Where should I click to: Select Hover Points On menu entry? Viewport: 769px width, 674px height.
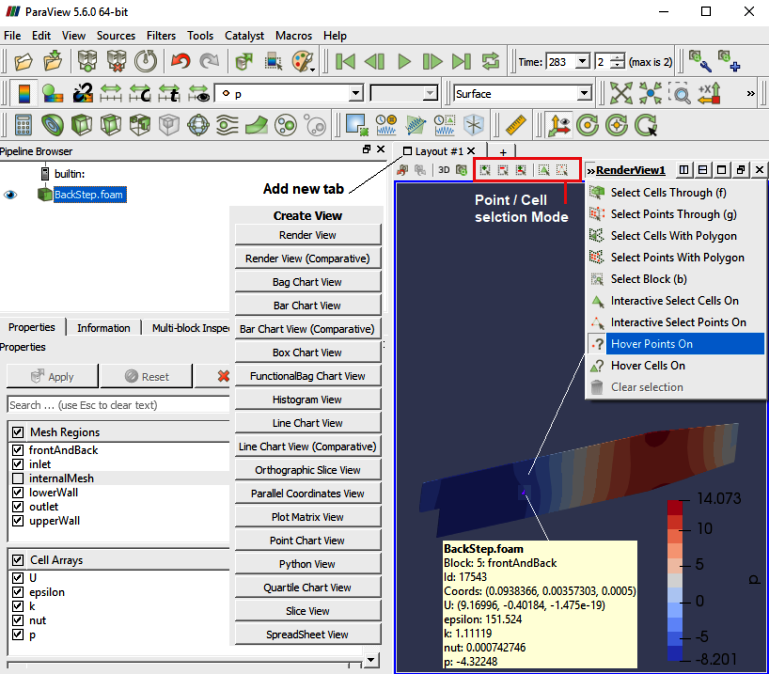[676, 344]
